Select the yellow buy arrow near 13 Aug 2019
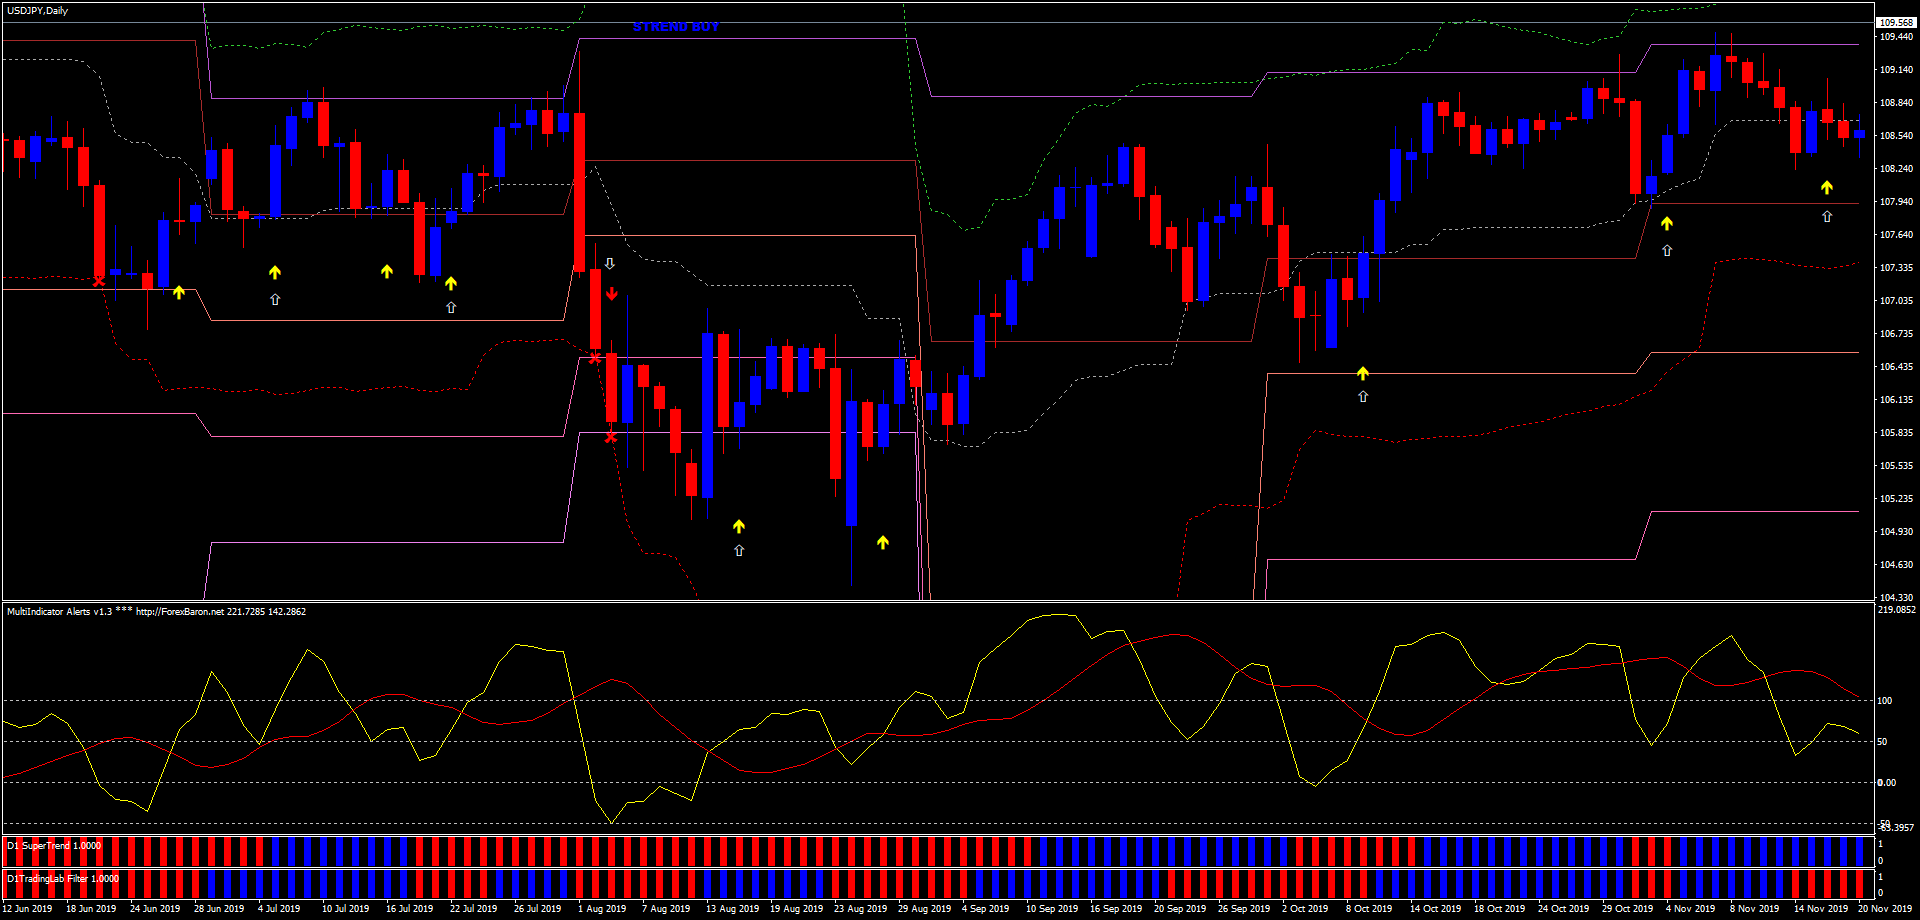This screenshot has width=1920, height=920. click(739, 524)
